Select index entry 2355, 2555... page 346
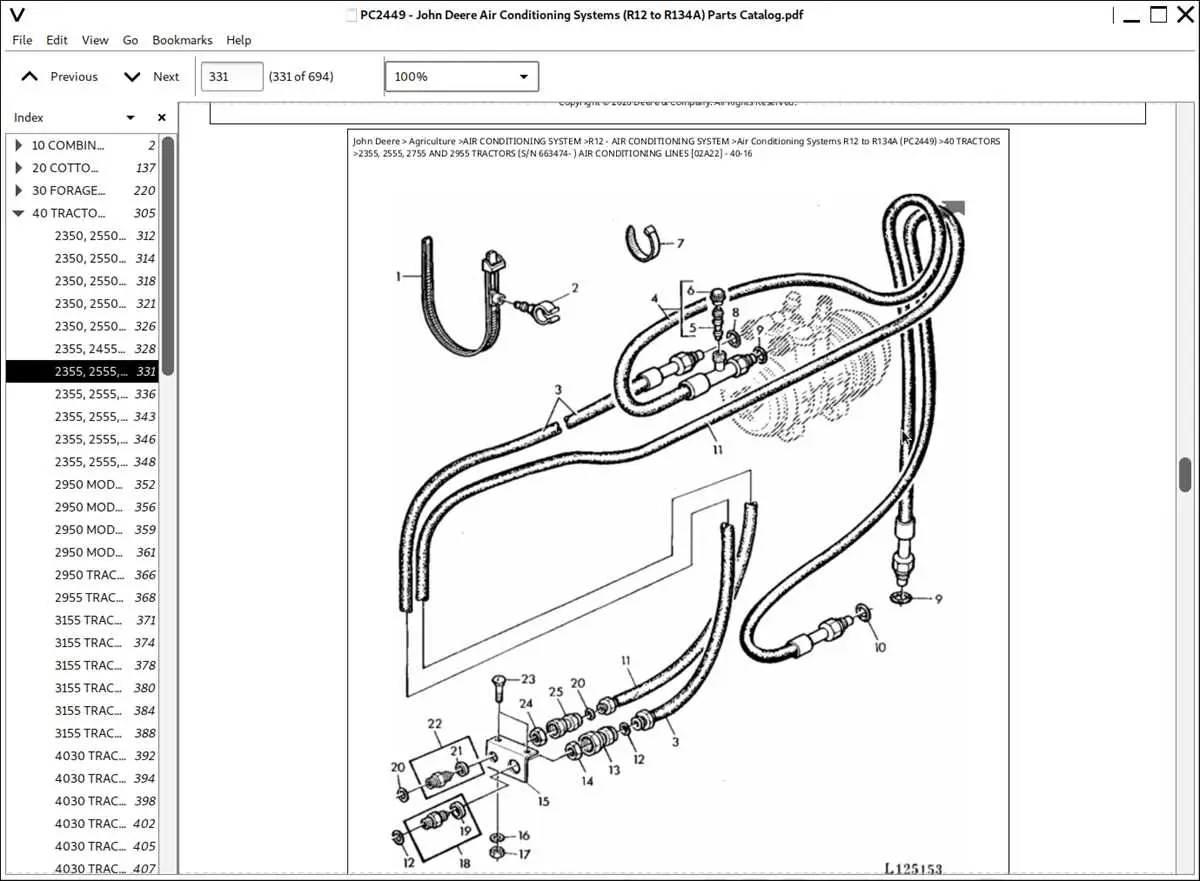 tap(82, 439)
